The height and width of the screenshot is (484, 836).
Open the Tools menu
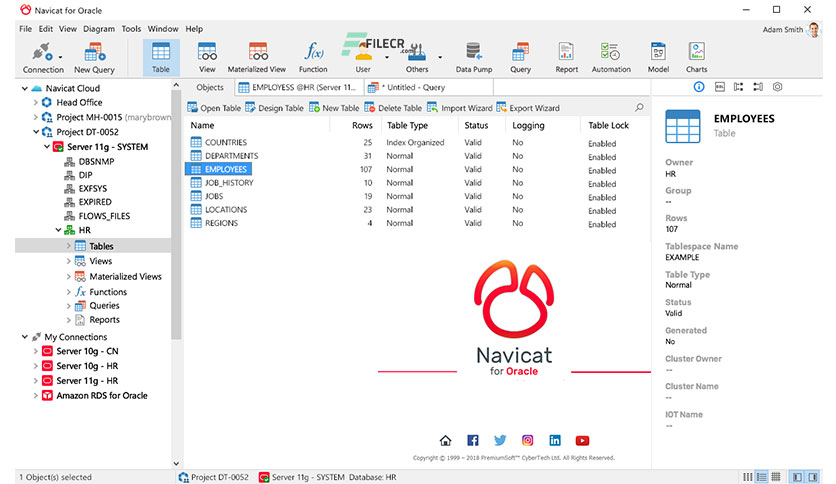(131, 29)
